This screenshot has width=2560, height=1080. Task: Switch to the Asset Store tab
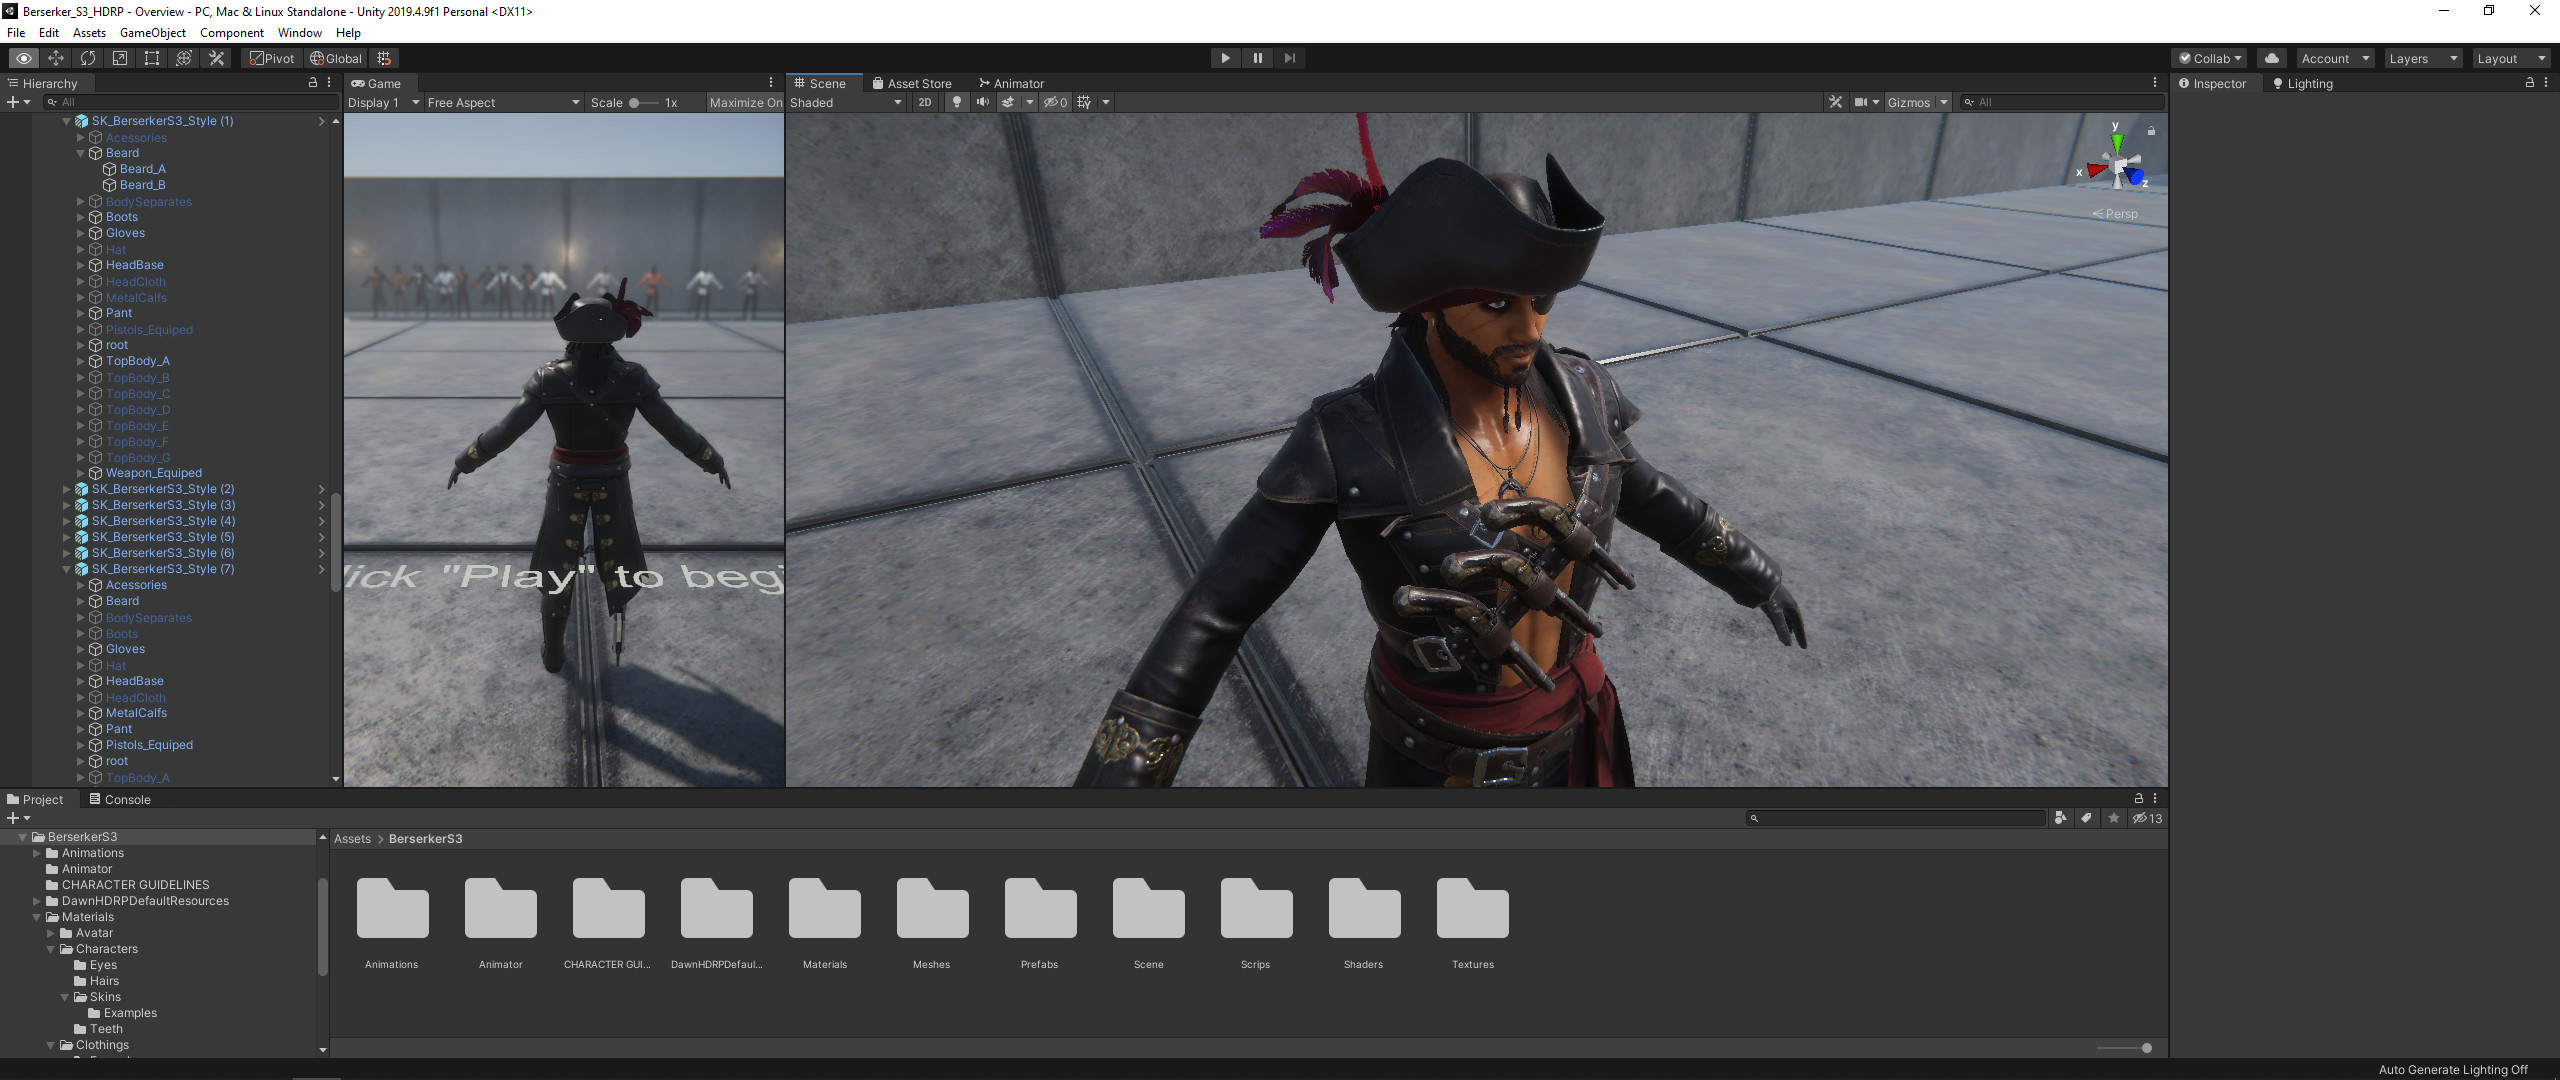911,83
